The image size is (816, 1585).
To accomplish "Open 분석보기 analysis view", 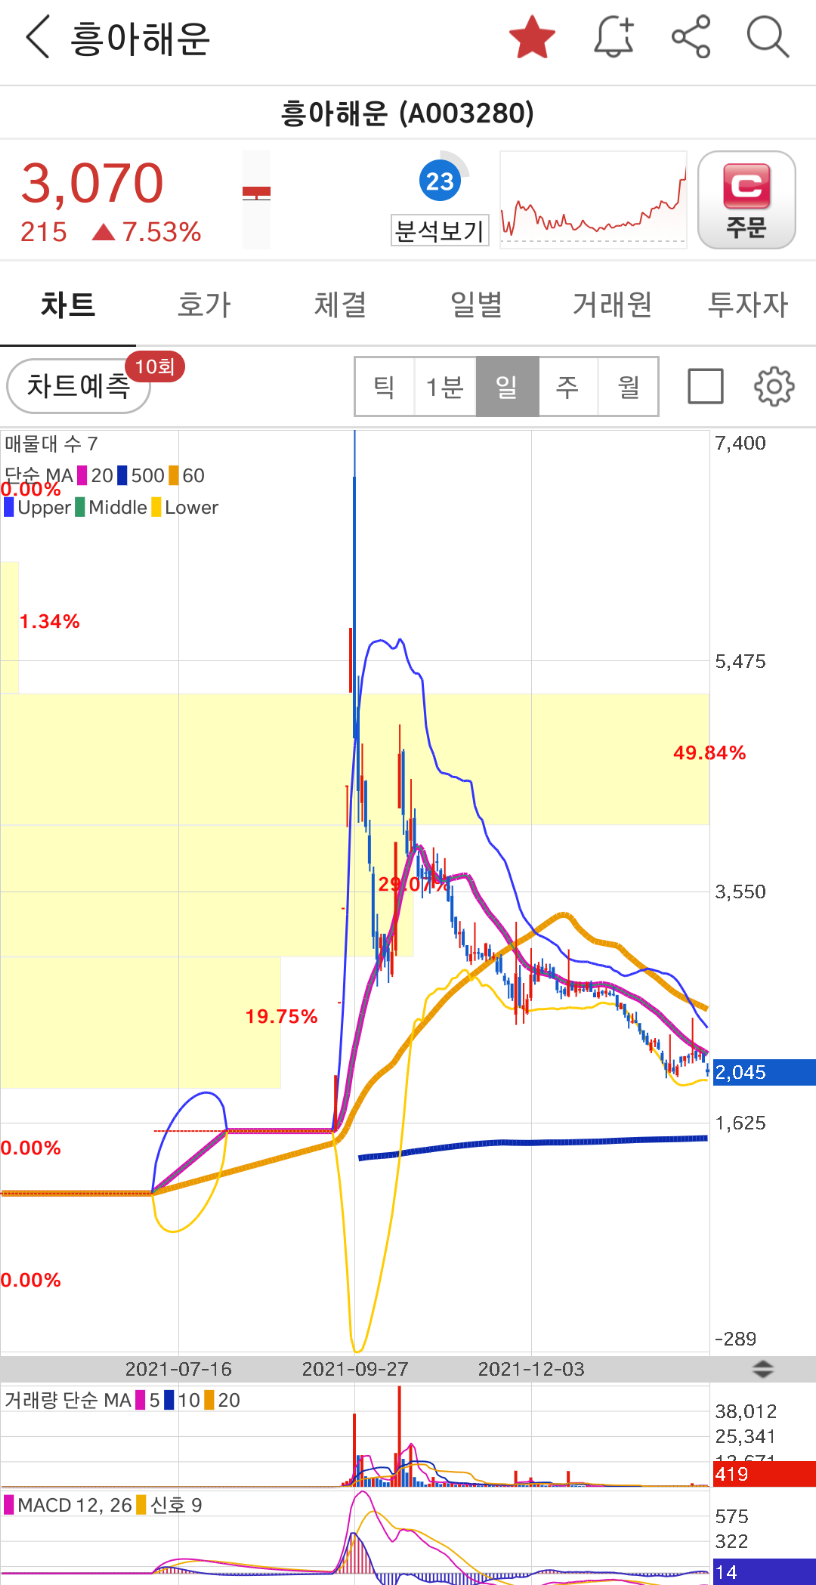I will click(x=439, y=231).
